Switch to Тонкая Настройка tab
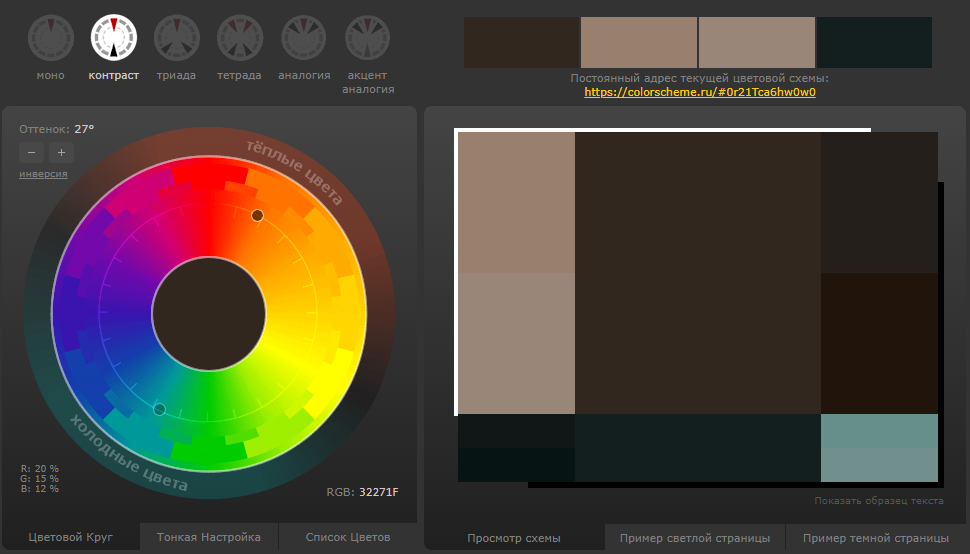Screen dimensions: 970x554 [x=208, y=537]
